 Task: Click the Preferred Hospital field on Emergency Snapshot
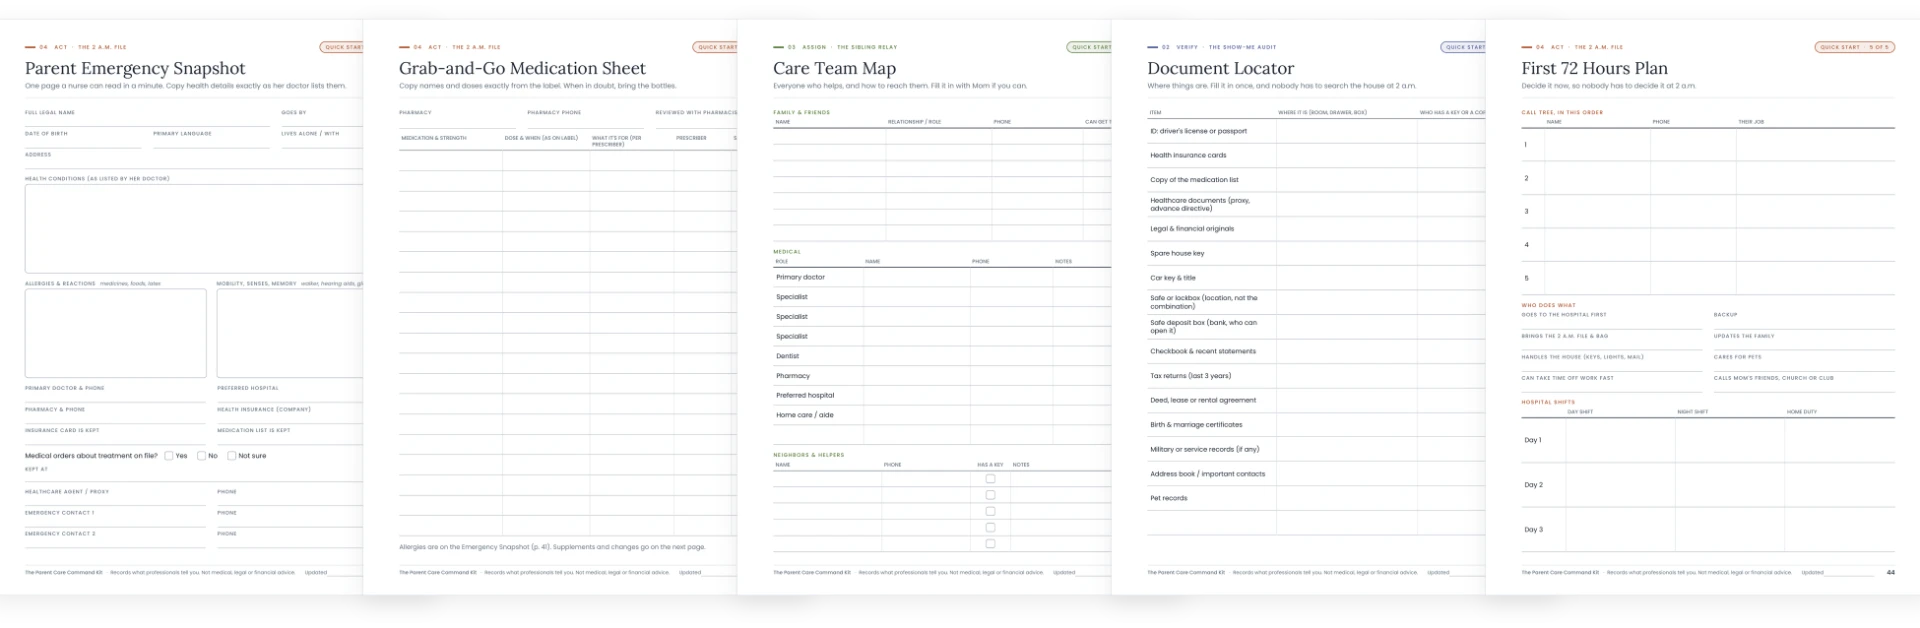point(290,393)
